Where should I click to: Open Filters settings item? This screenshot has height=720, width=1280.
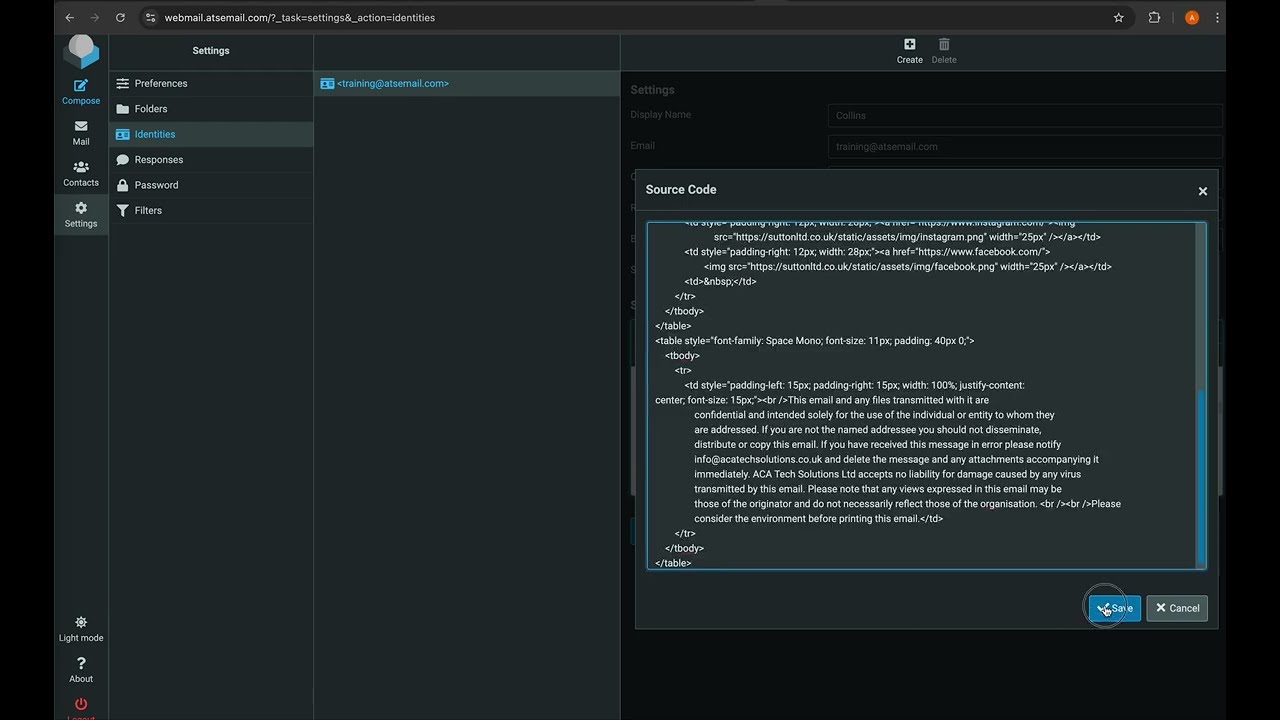pyautogui.click(x=211, y=210)
